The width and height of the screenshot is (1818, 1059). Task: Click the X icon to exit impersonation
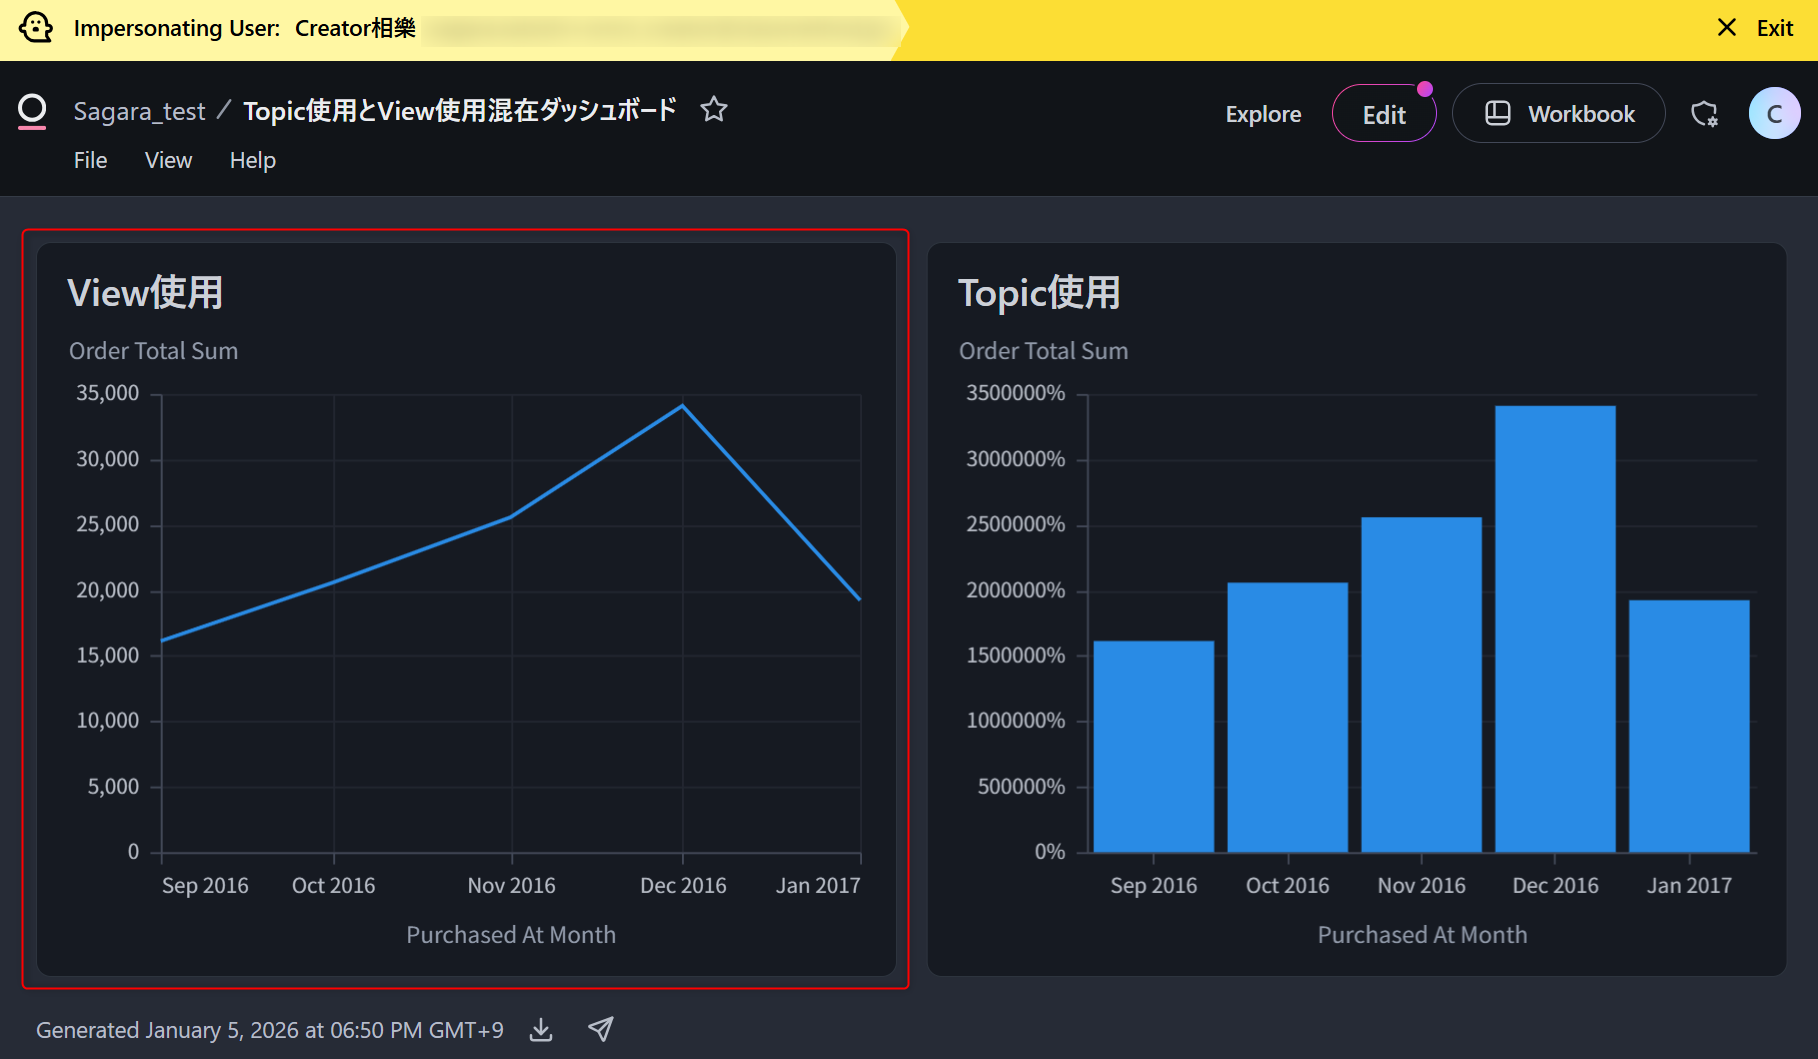tap(1726, 28)
